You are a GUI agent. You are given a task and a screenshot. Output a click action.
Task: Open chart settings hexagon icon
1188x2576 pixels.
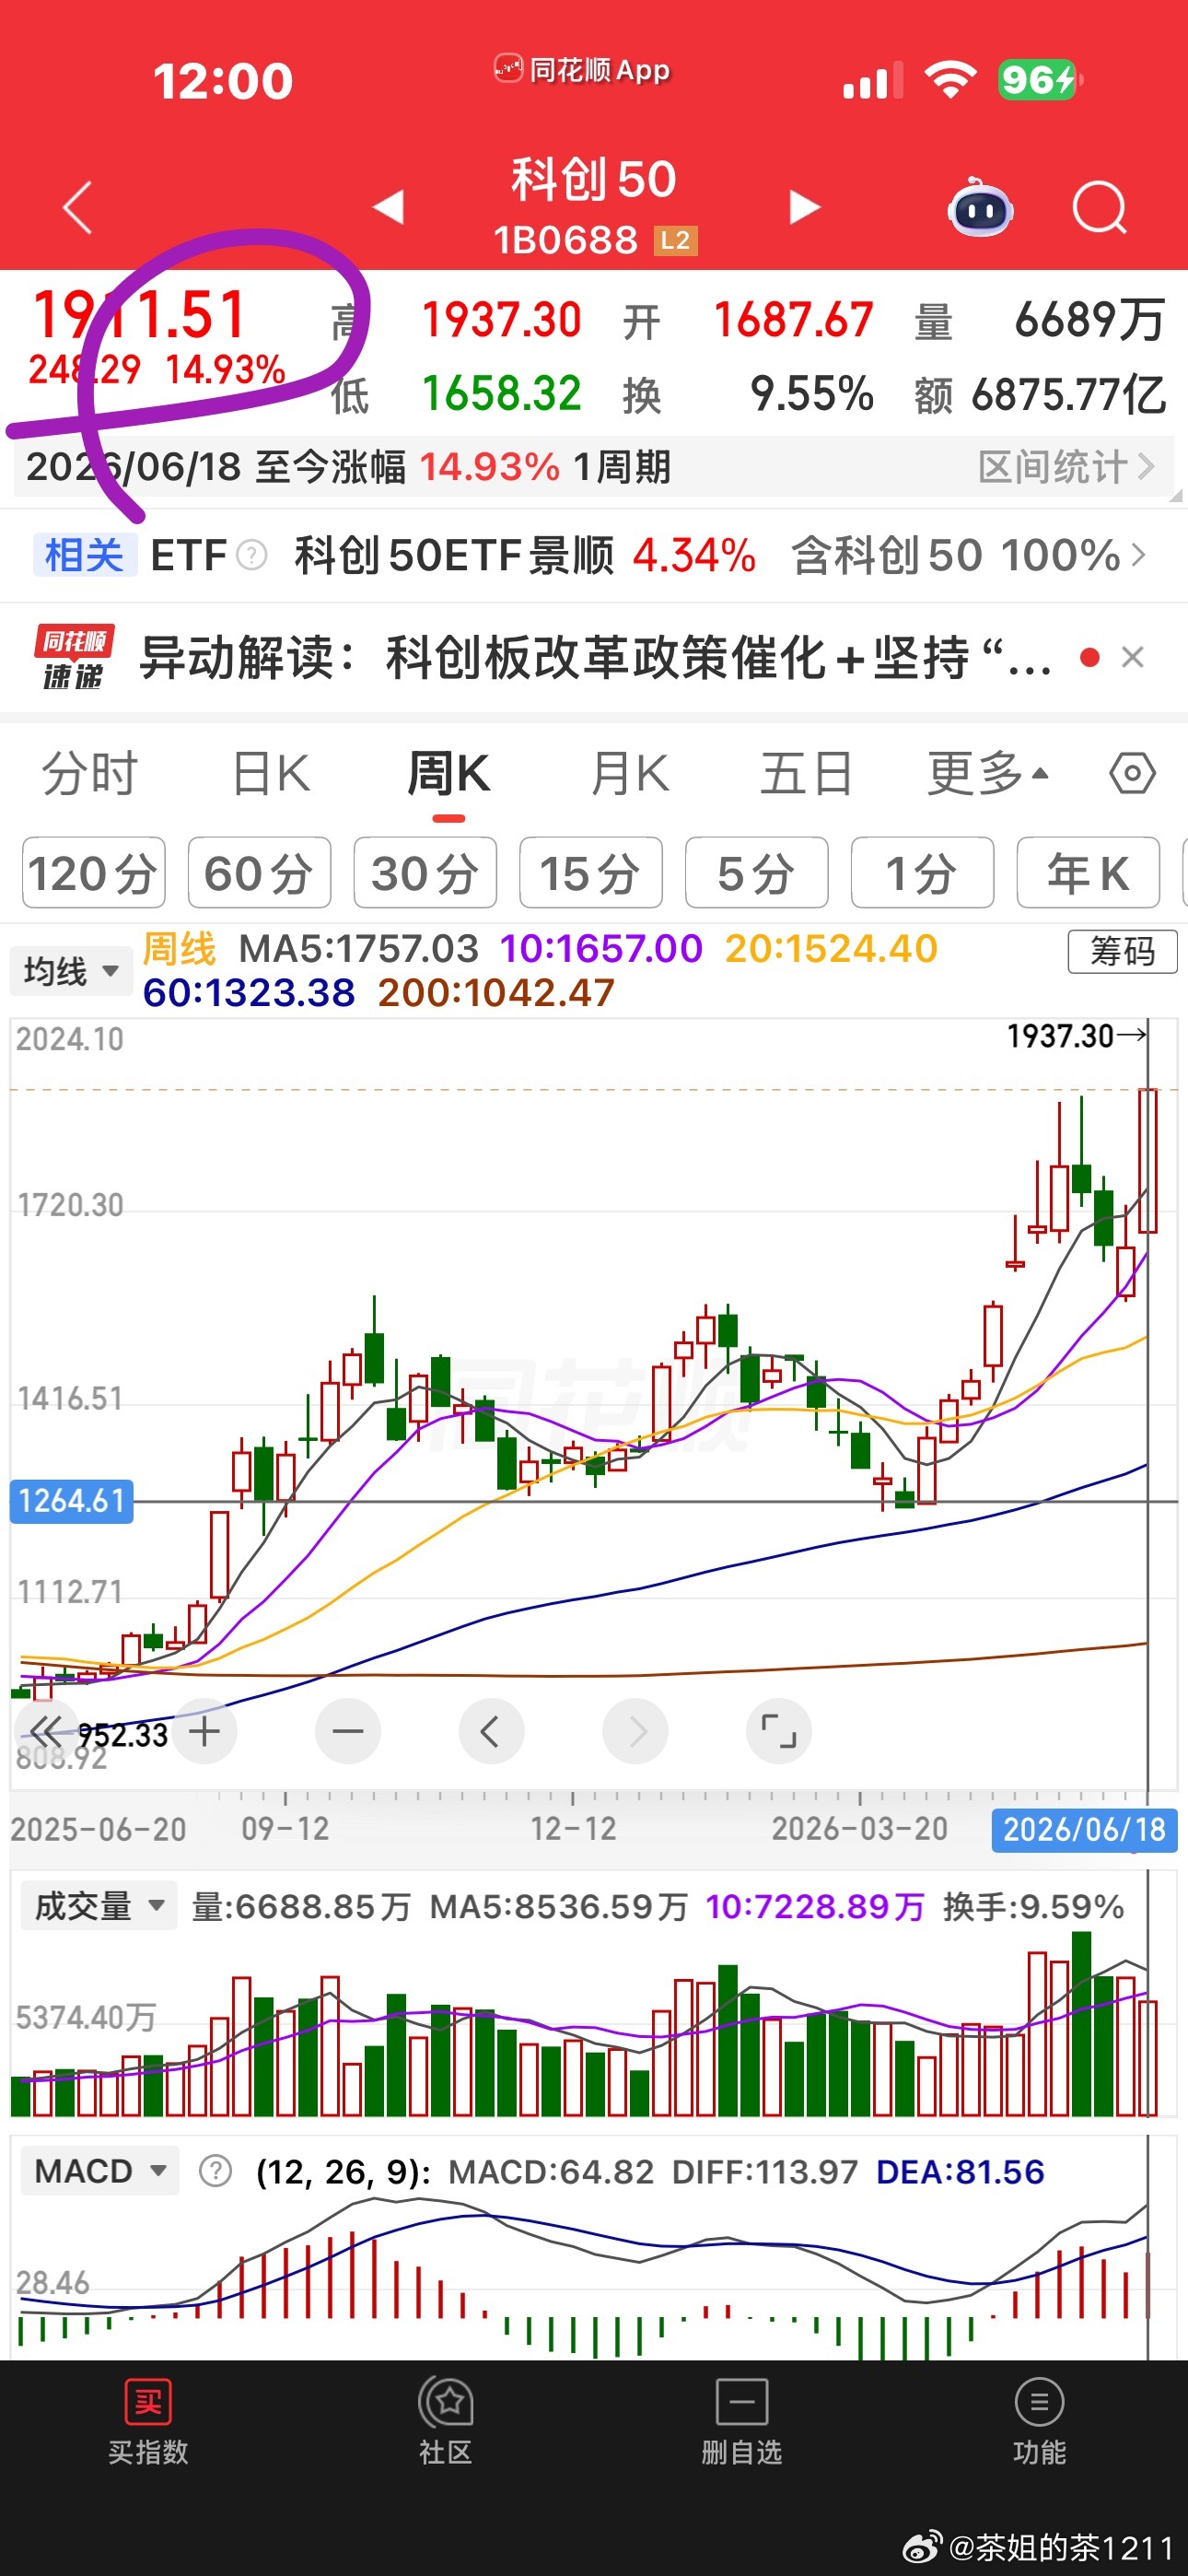(x=1132, y=773)
